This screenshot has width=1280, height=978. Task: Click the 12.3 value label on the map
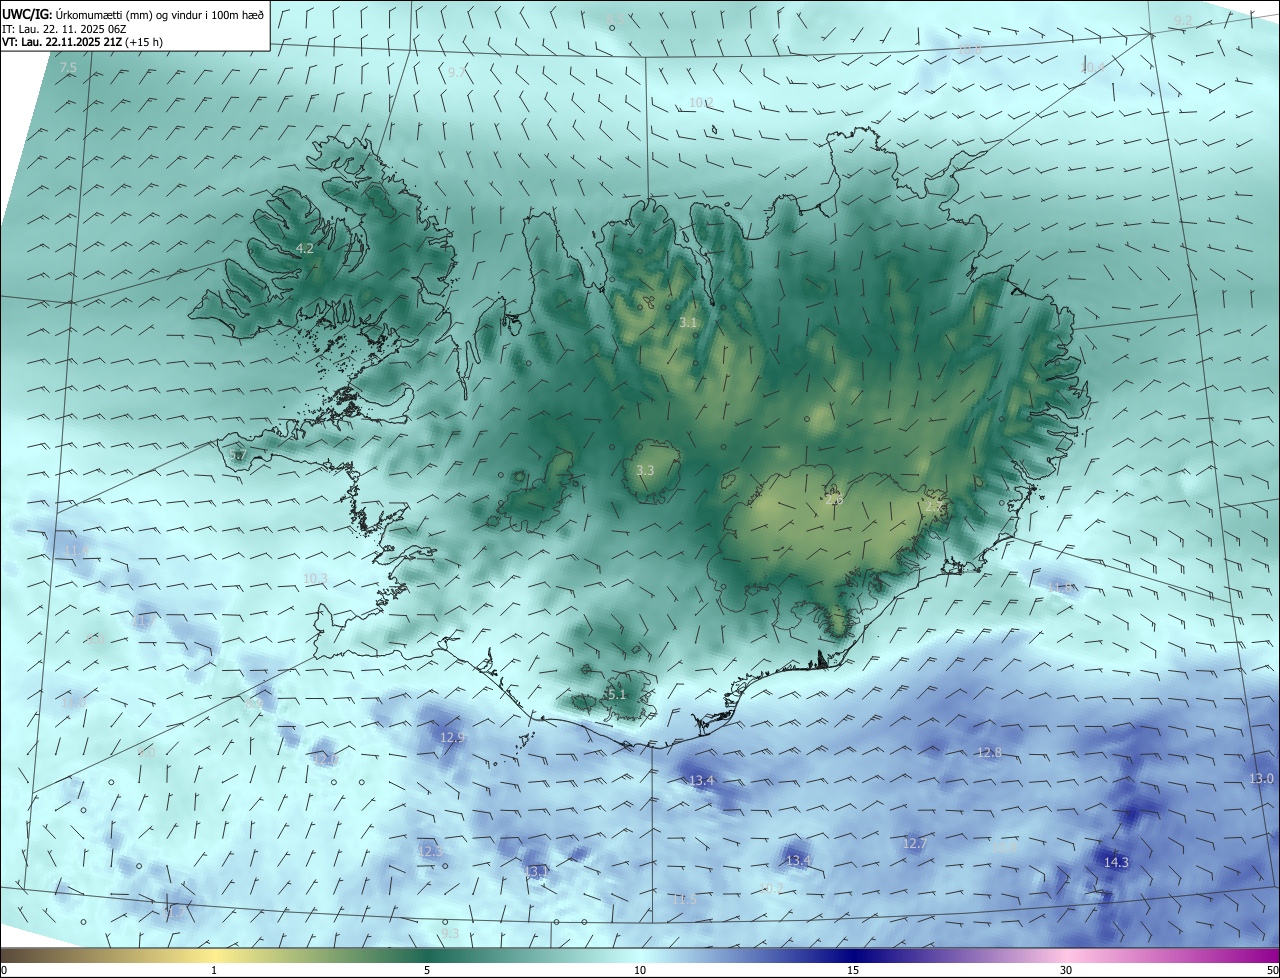point(430,850)
